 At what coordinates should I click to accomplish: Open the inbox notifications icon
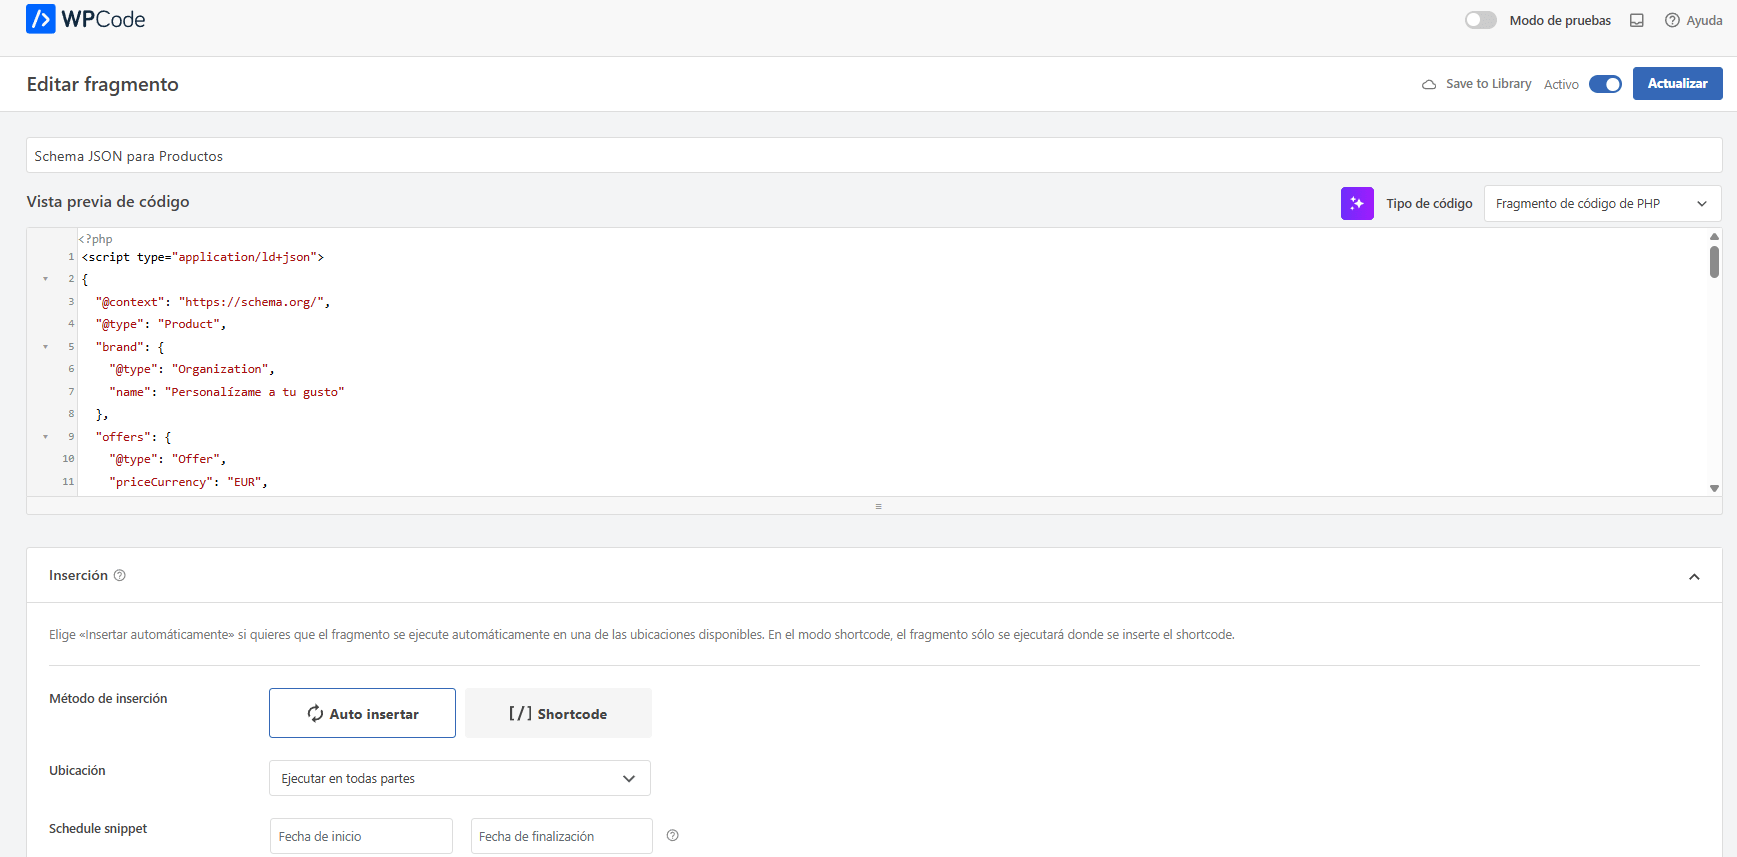[1637, 20]
